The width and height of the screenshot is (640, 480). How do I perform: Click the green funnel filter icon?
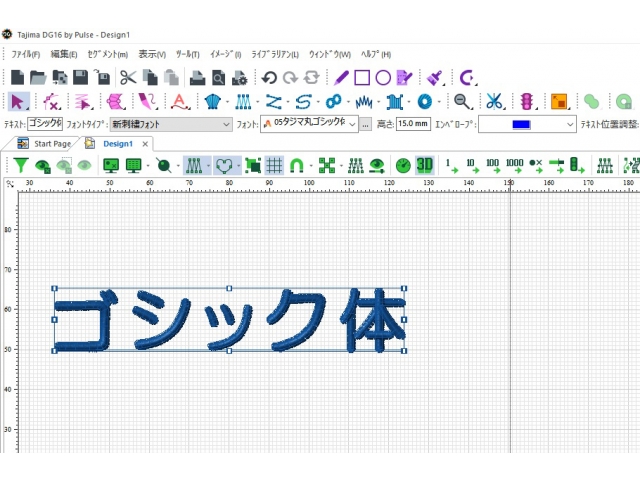20,165
